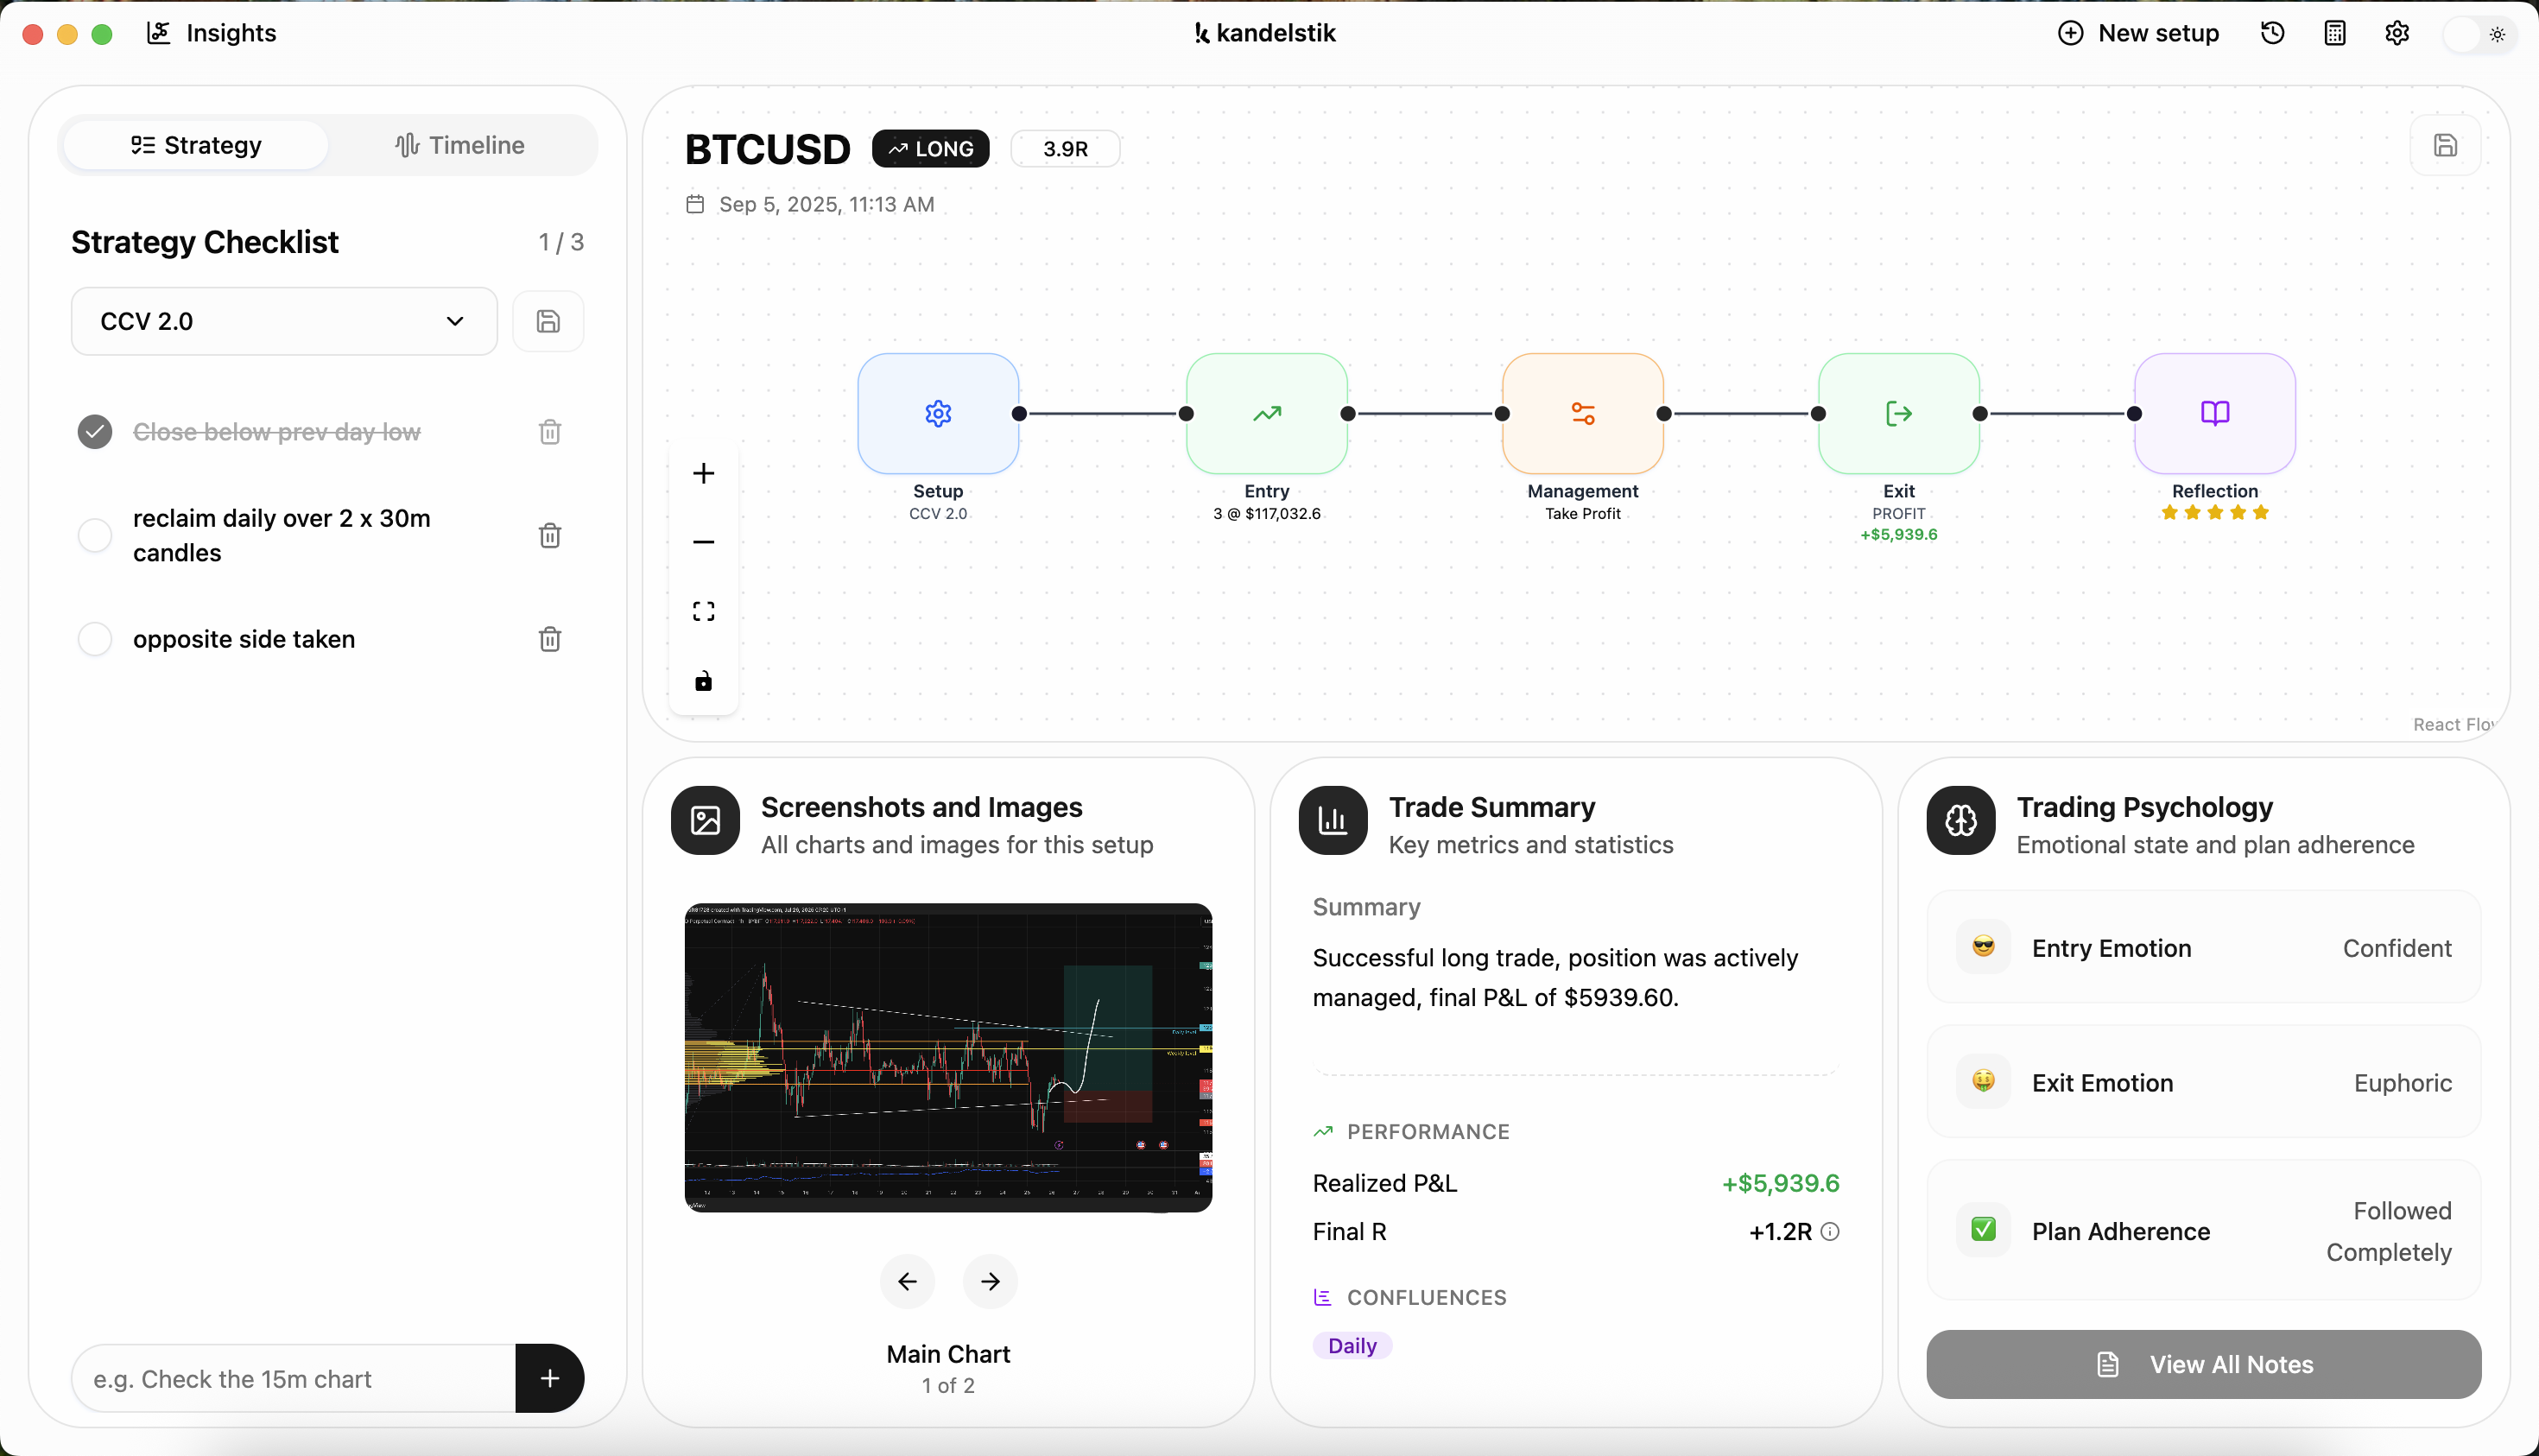The width and height of the screenshot is (2539, 1456).
Task: Click the LONG direction badge
Action: 930,148
